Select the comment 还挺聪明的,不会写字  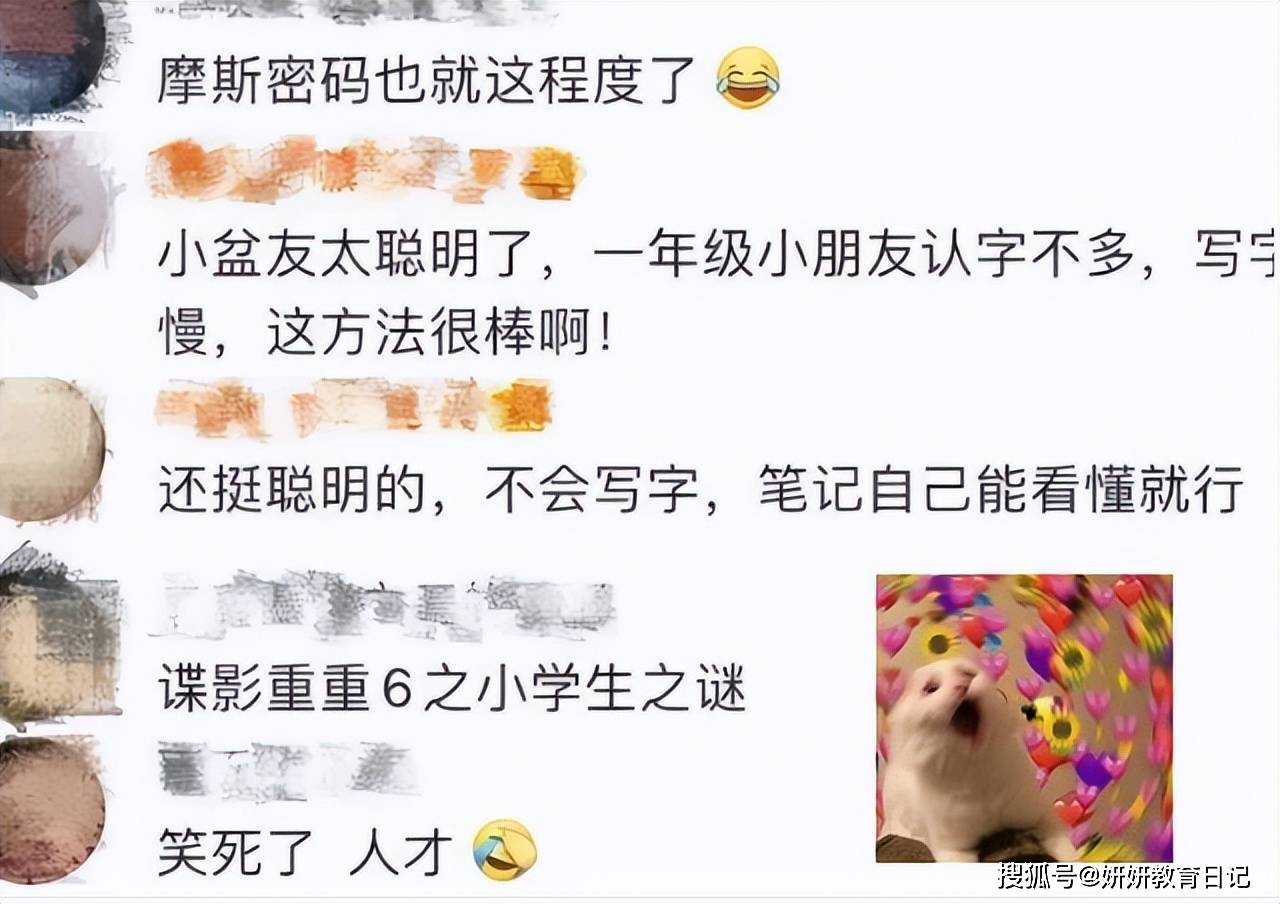pos(701,489)
